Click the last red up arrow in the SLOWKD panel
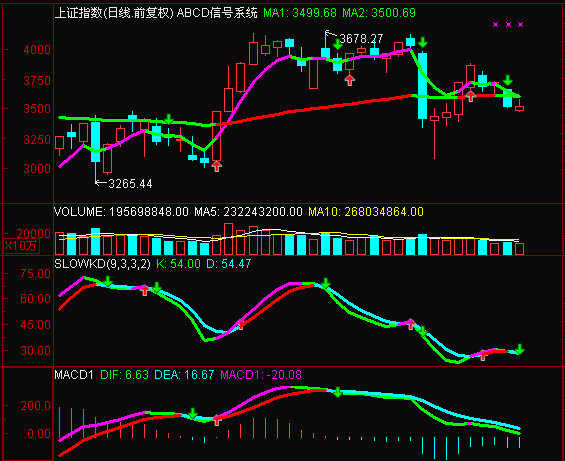The height and width of the screenshot is (461, 565). coord(483,355)
